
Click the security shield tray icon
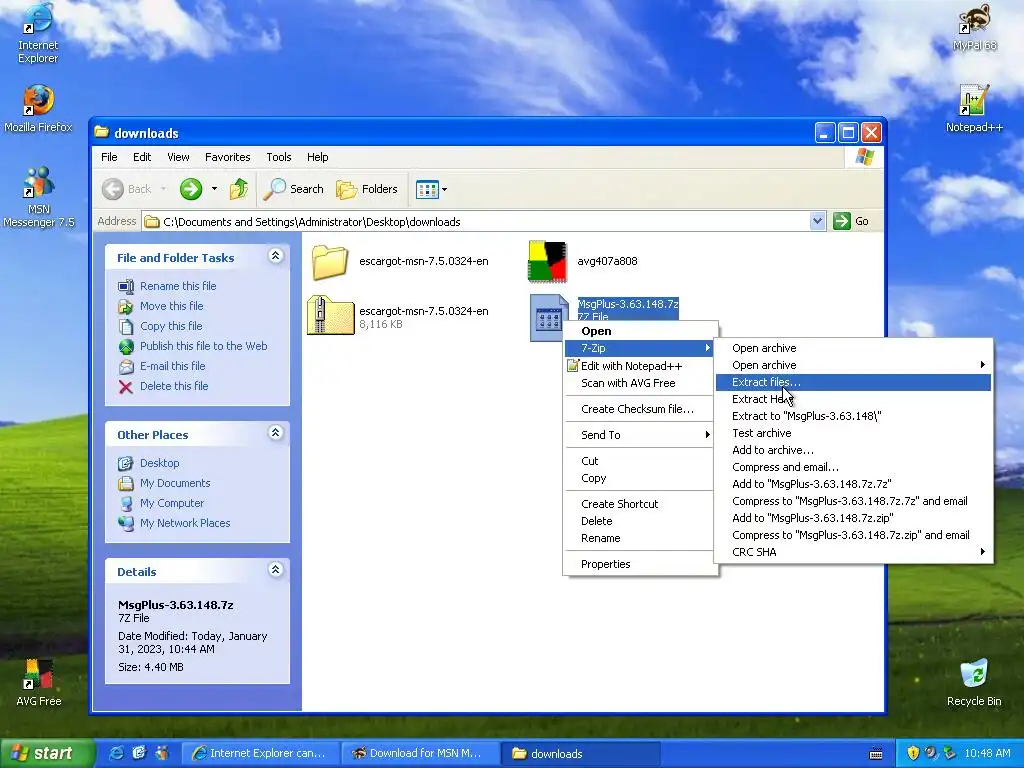[913, 753]
